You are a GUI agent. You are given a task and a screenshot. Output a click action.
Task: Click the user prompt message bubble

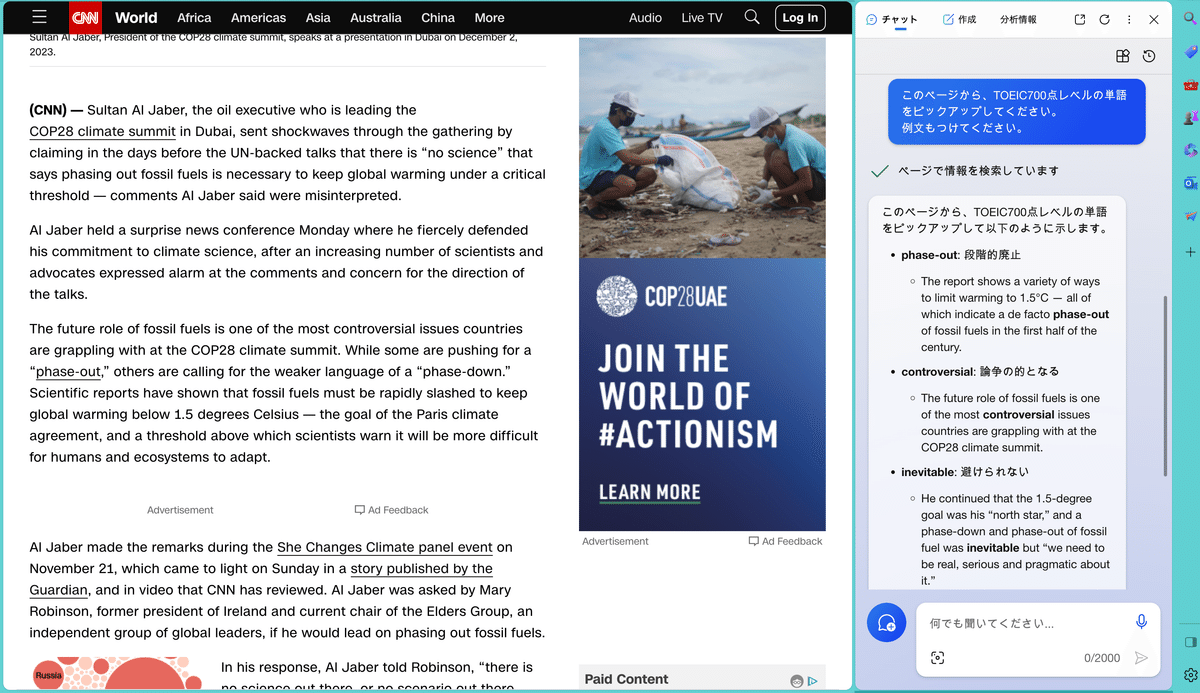click(1016, 111)
